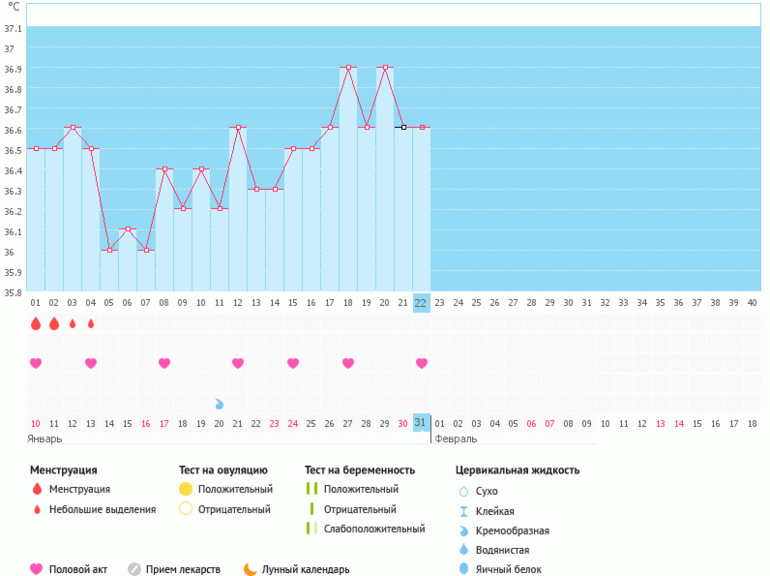
Task: Click the pink heart legend icon for Половой акт
Action: click(37, 569)
